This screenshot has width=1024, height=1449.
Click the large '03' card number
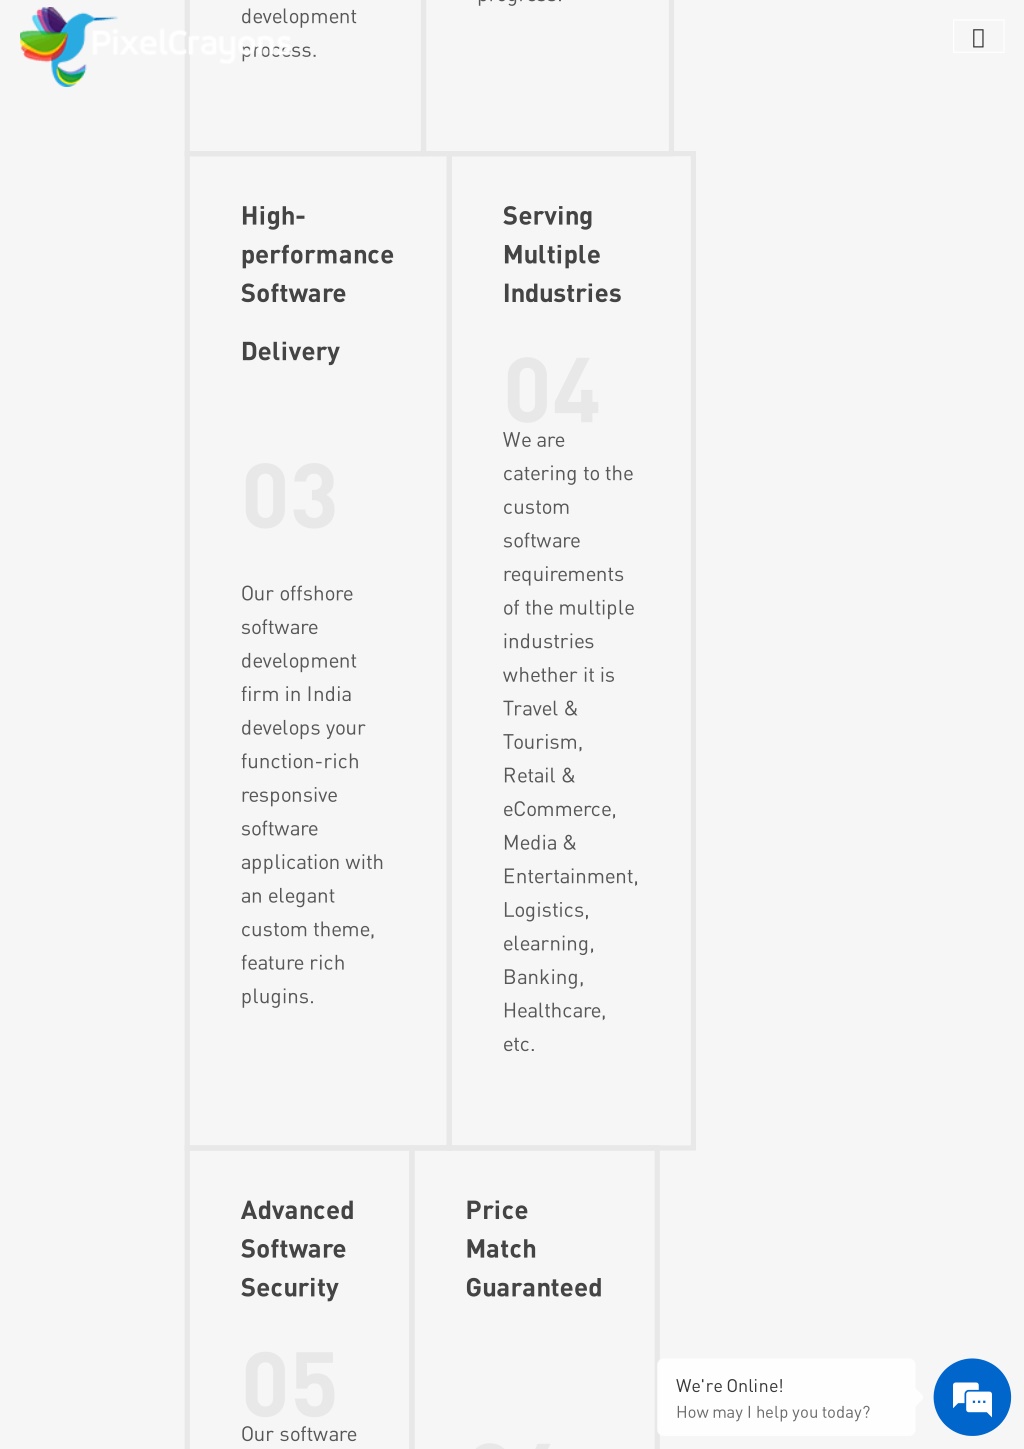pyautogui.click(x=290, y=497)
